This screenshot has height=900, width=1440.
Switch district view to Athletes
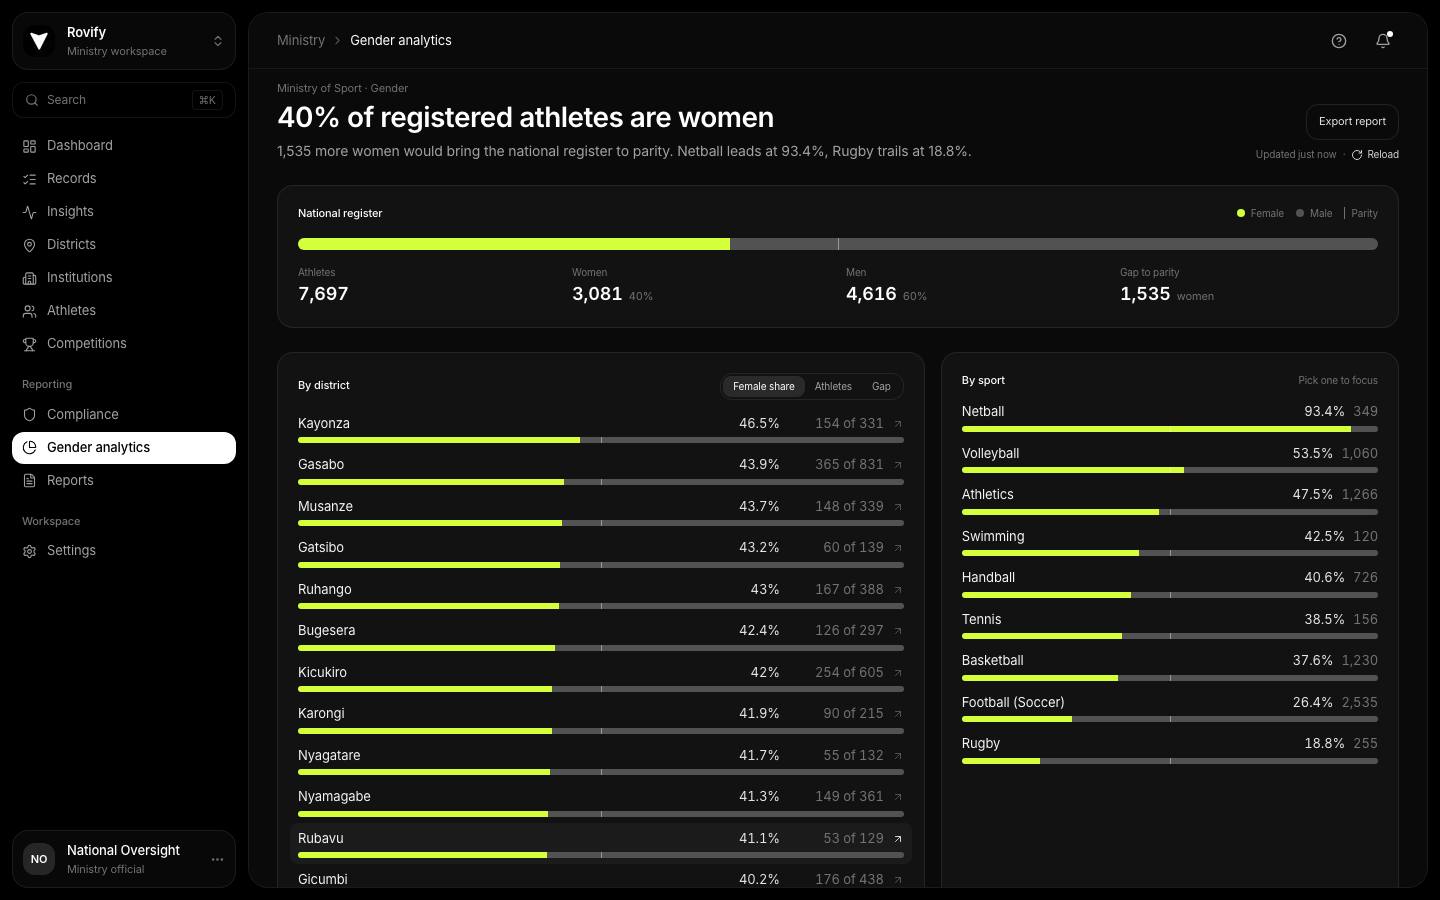pyautogui.click(x=833, y=386)
